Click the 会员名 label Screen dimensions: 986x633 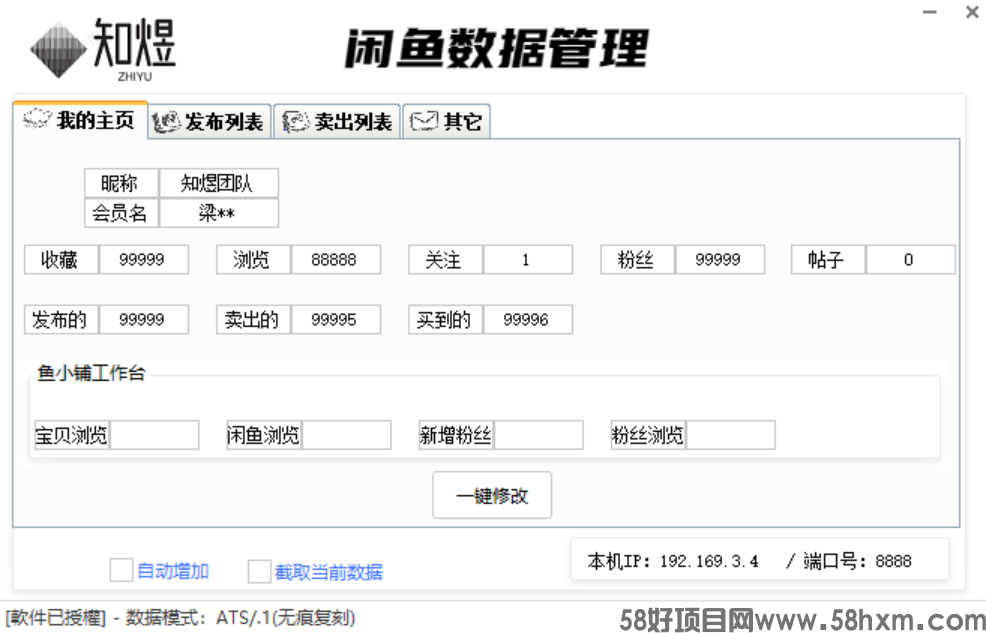click(x=121, y=213)
